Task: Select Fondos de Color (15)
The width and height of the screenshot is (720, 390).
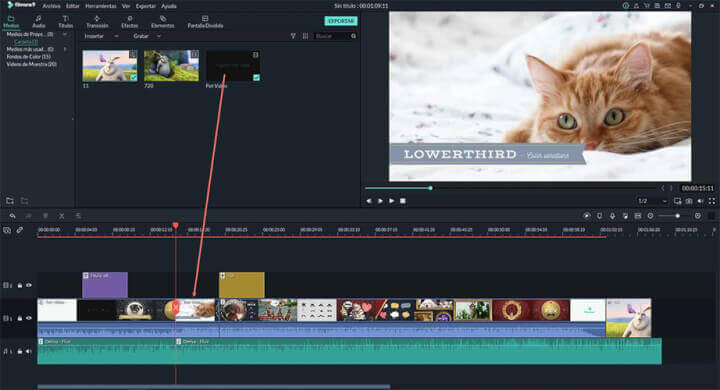Action: click(x=28, y=57)
